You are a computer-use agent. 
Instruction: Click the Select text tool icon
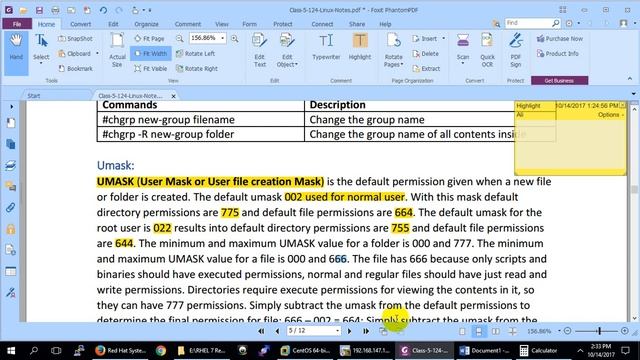[x=41, y=41]
